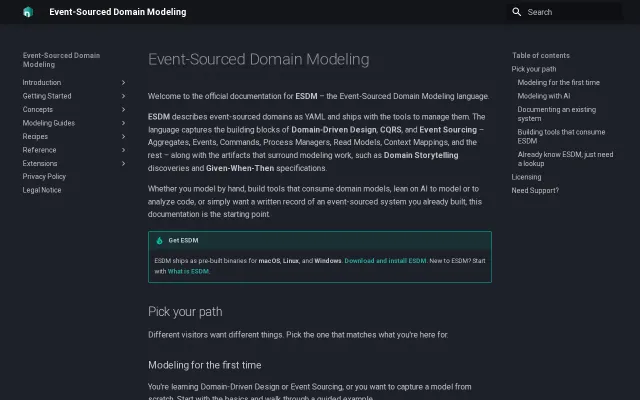Click the Event-Sourced Domain Modeling header title

[118, 12]
